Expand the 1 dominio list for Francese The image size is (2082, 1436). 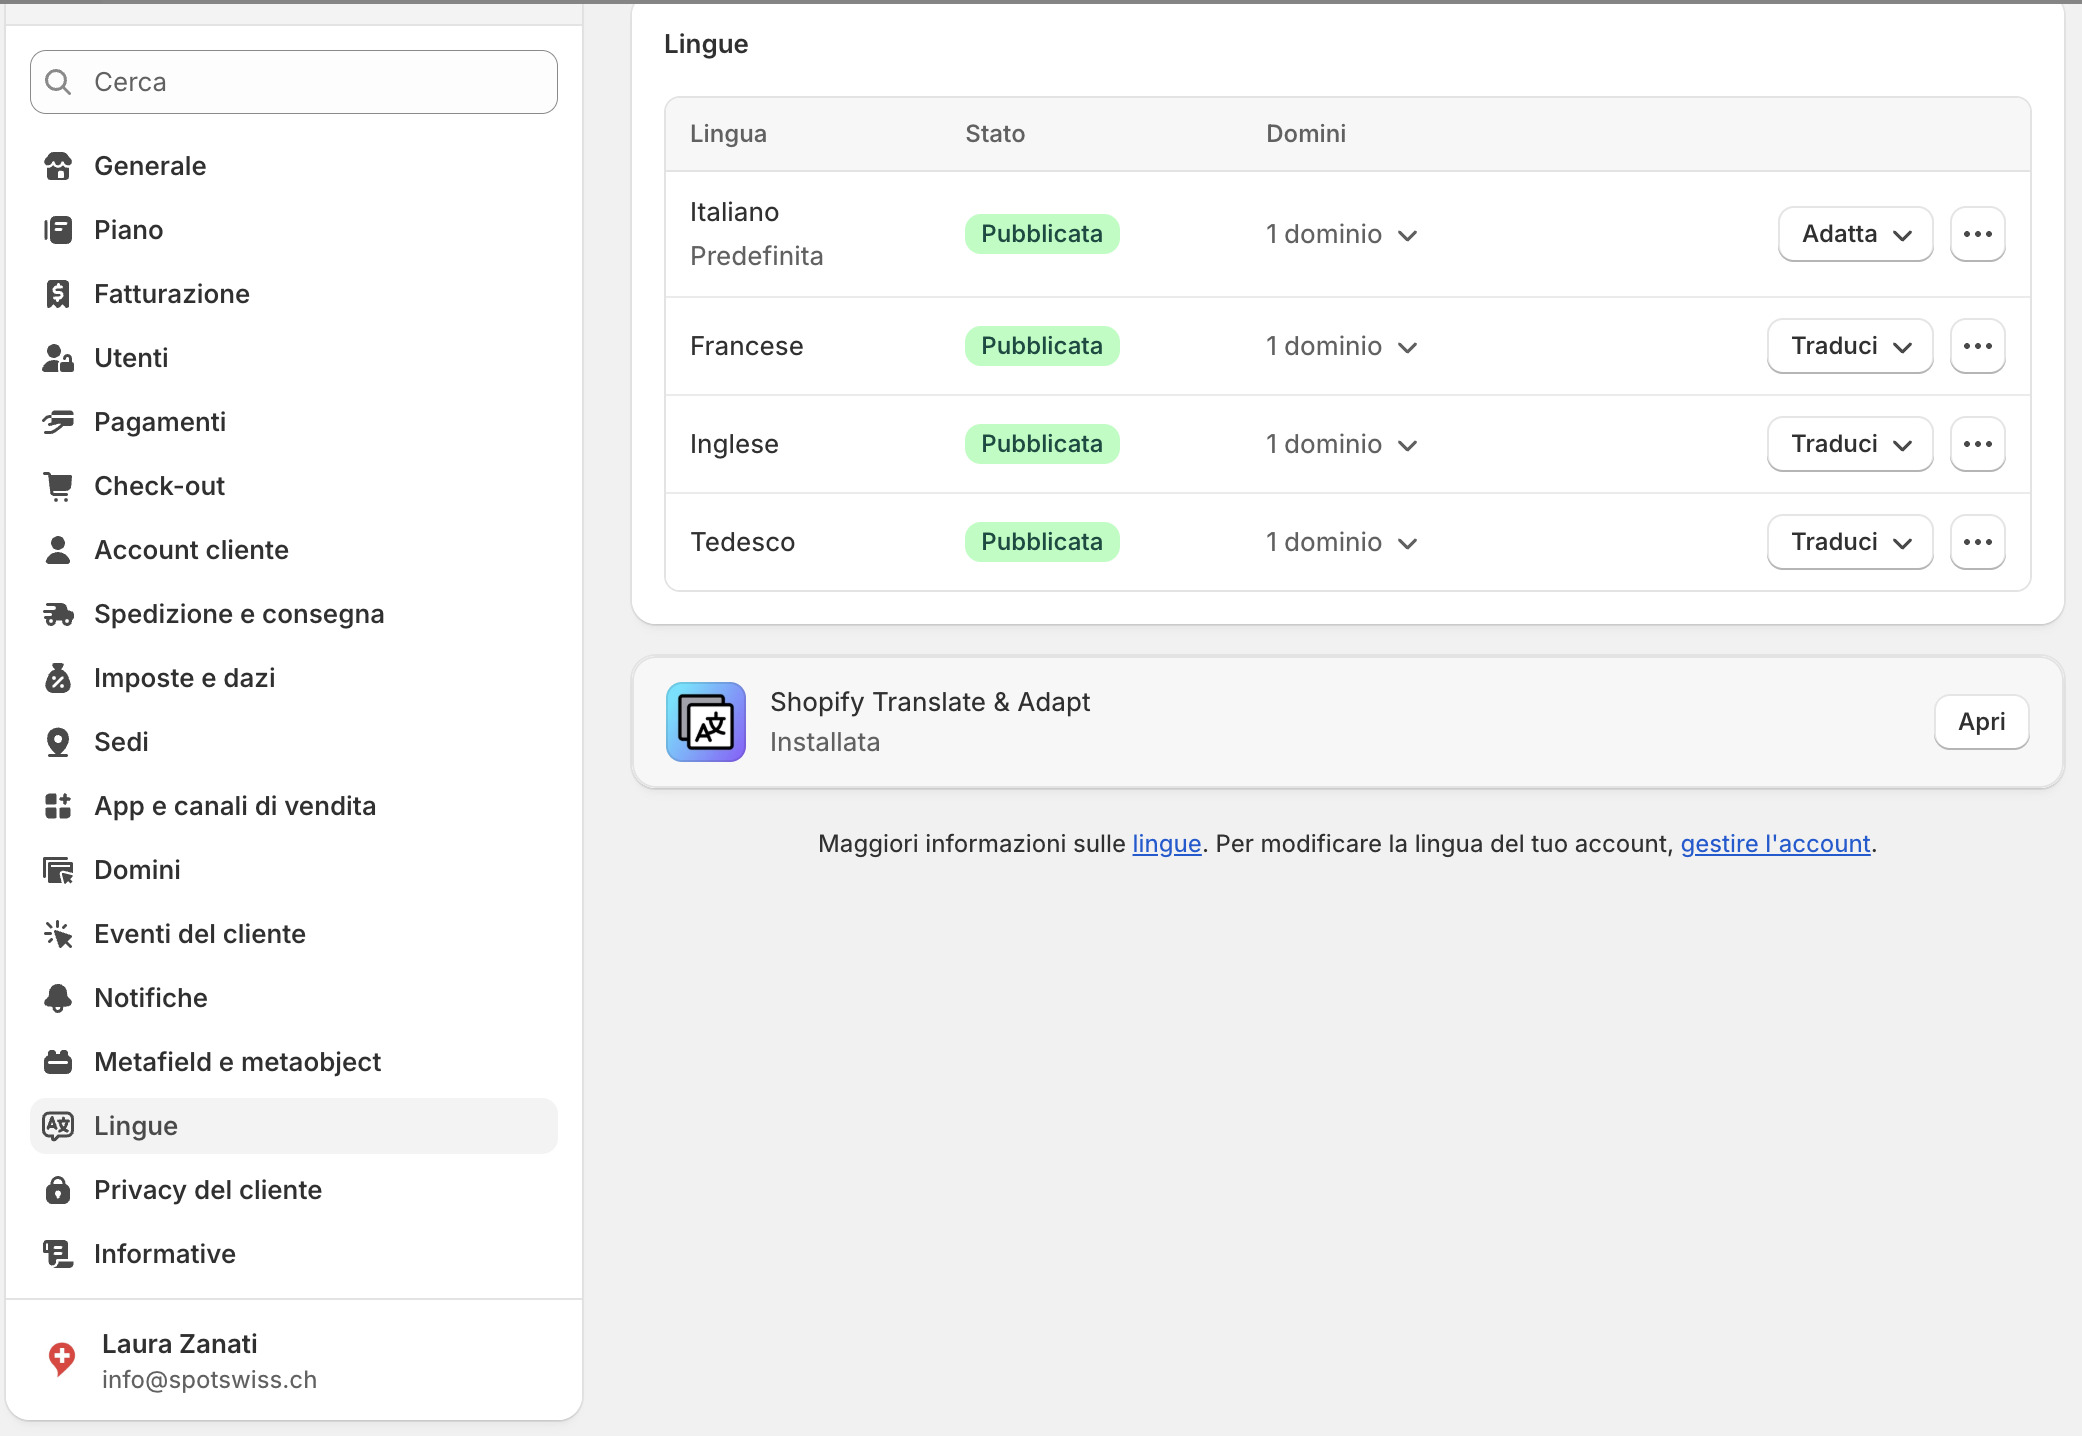(x=1341, y=346)
